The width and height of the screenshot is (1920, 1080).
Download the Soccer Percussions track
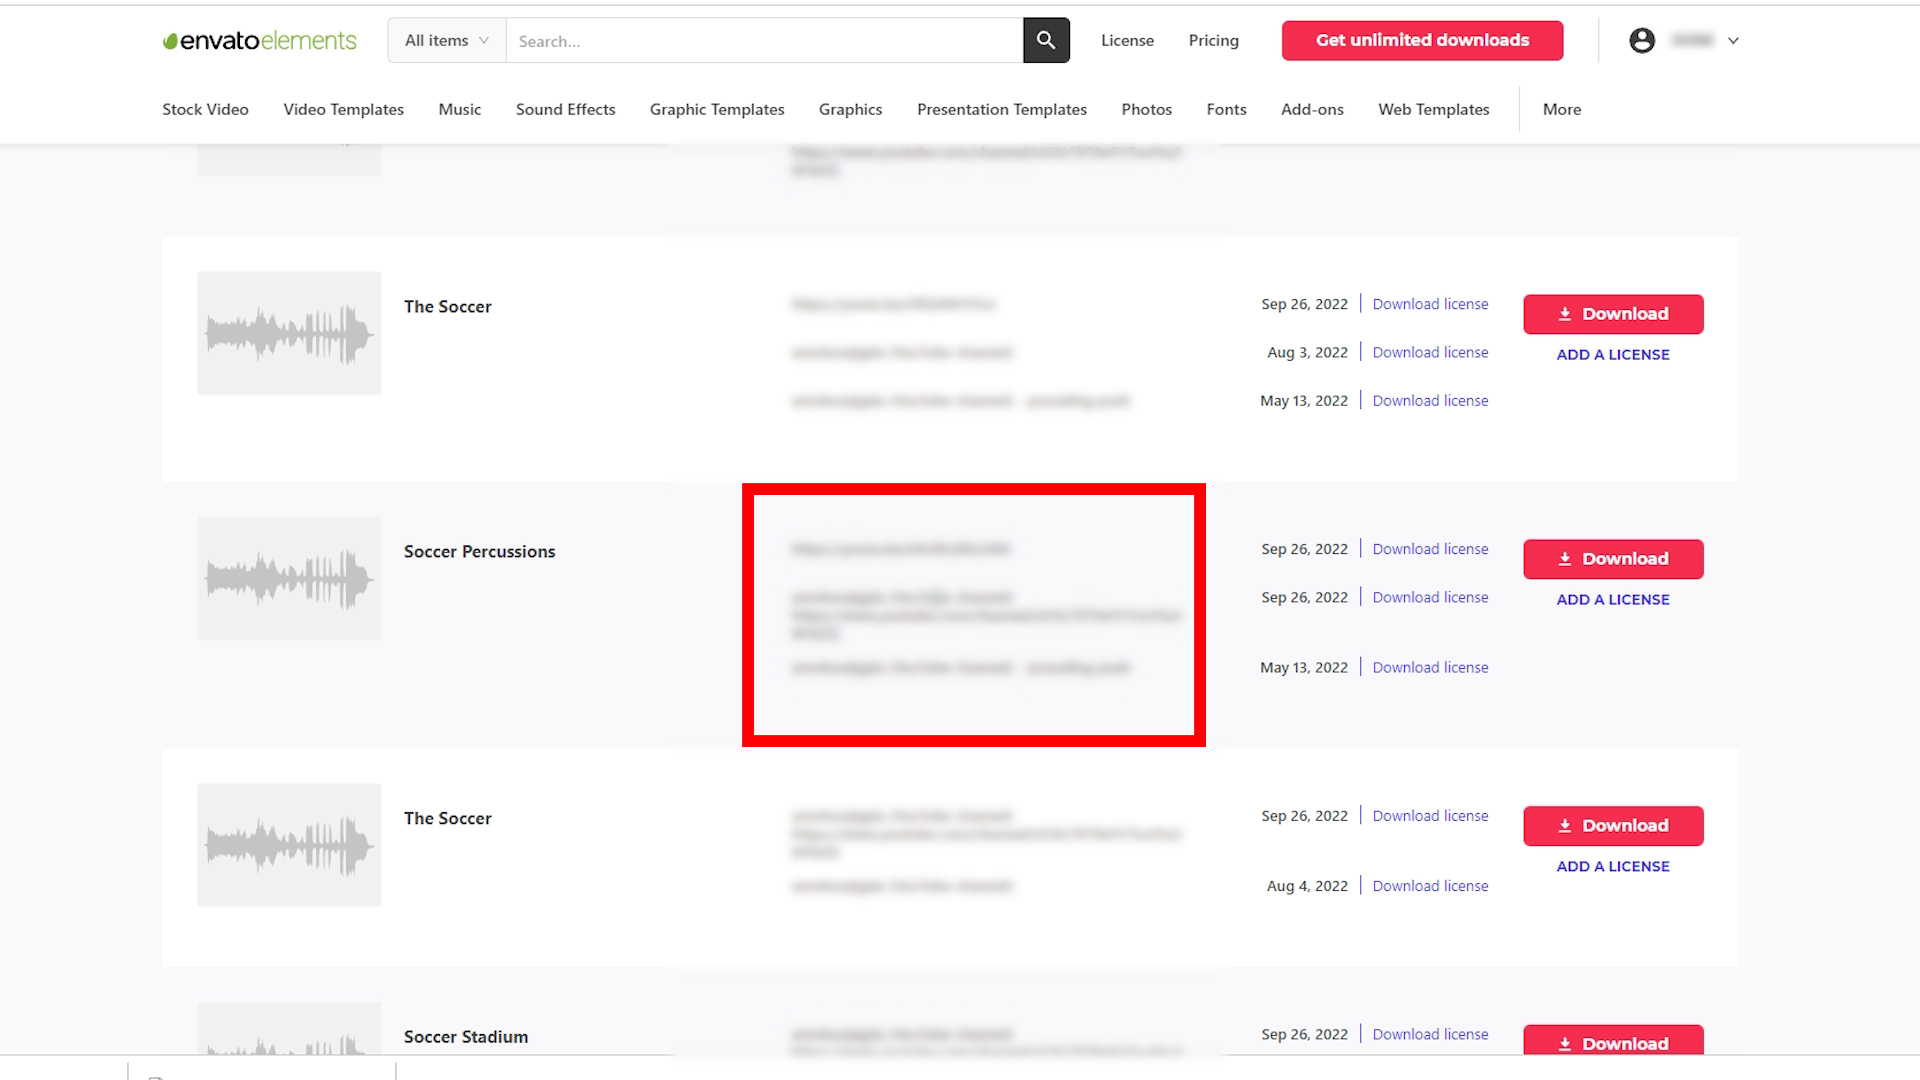(1613, 559)
